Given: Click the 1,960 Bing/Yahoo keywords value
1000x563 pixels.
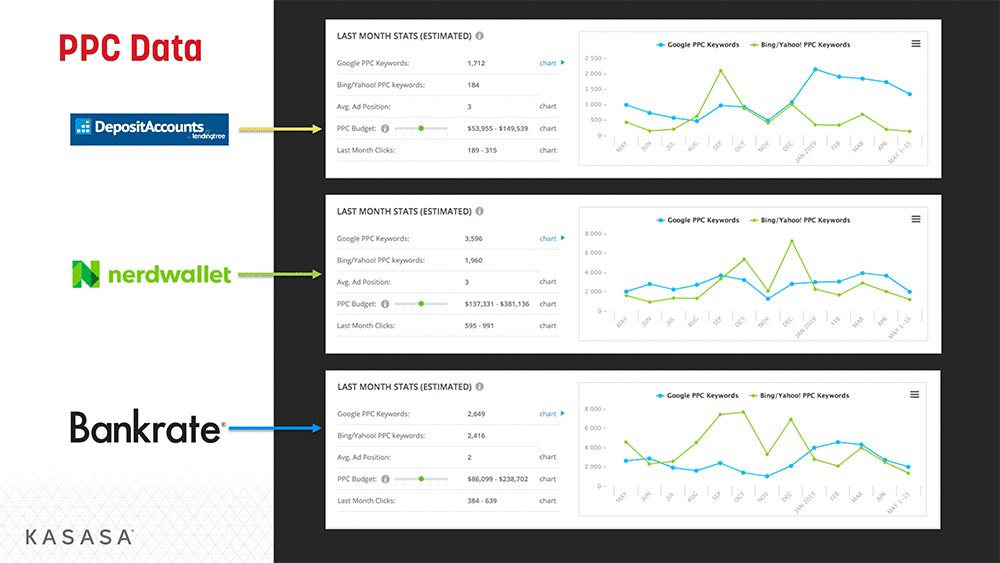Looking at the screenshot, I should pos(473,260).
